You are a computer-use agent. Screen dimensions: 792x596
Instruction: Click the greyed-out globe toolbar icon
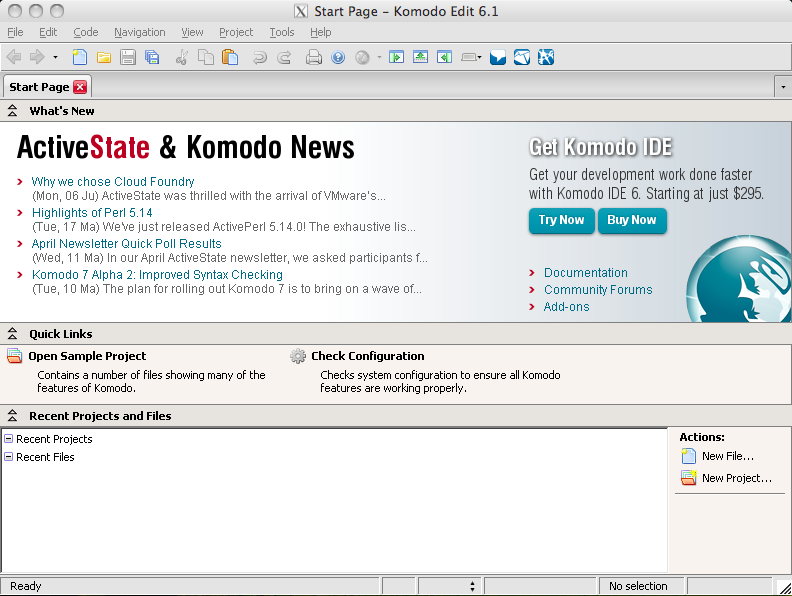click(x=362, y=58)
